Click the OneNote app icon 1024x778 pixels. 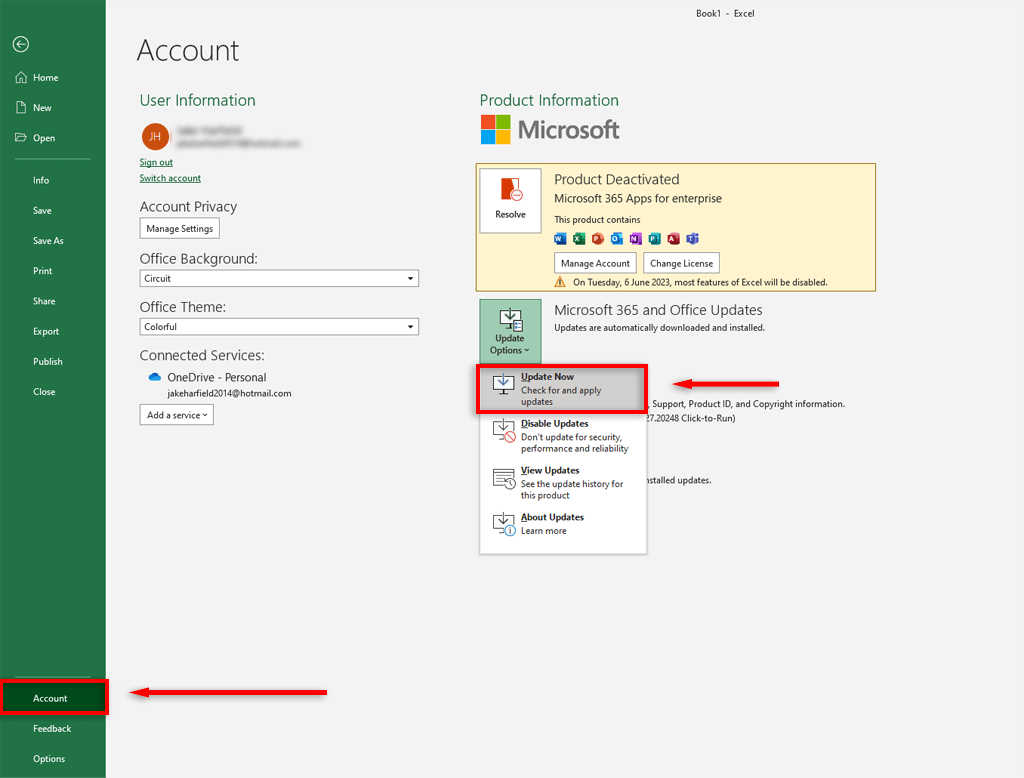(635, 238)
